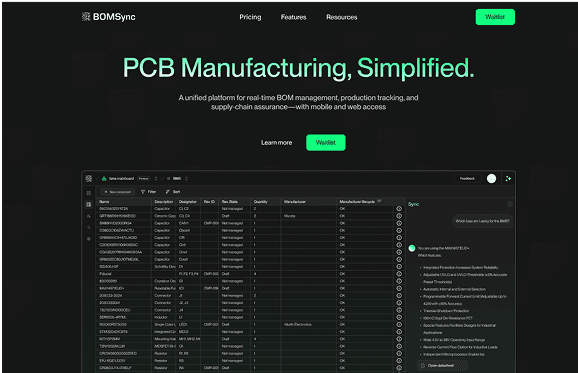The image size is (578, 373).
Task: Open the settings gear icon in sidebar
Action: pos(88,239)
